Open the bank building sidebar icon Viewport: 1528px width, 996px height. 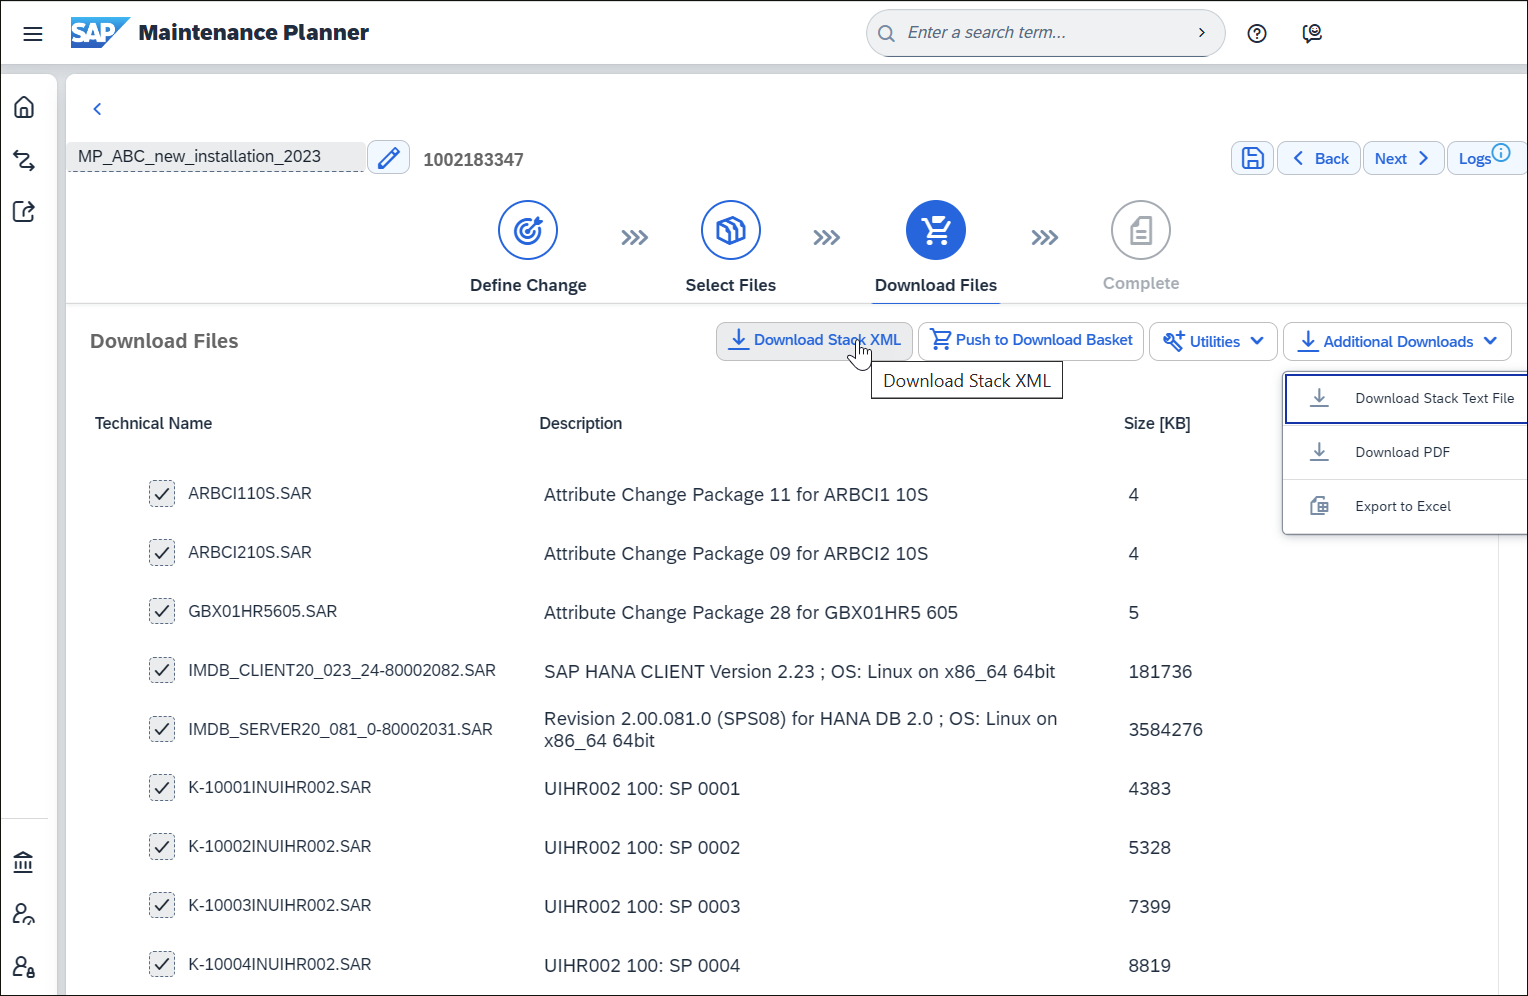point(23,862)
